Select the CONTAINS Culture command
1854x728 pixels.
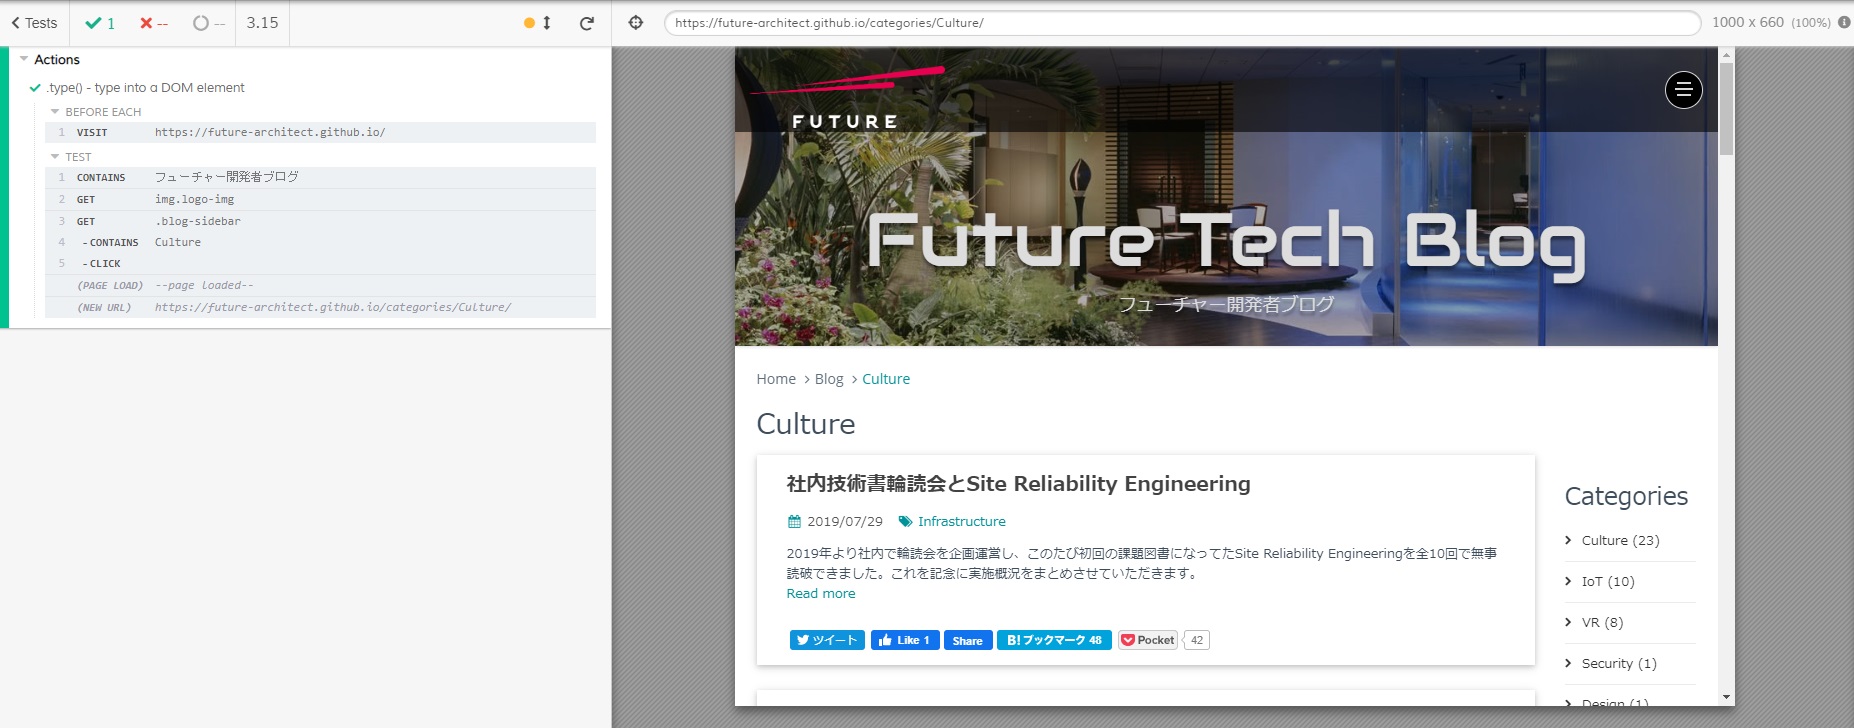click(x=320, y=242)
